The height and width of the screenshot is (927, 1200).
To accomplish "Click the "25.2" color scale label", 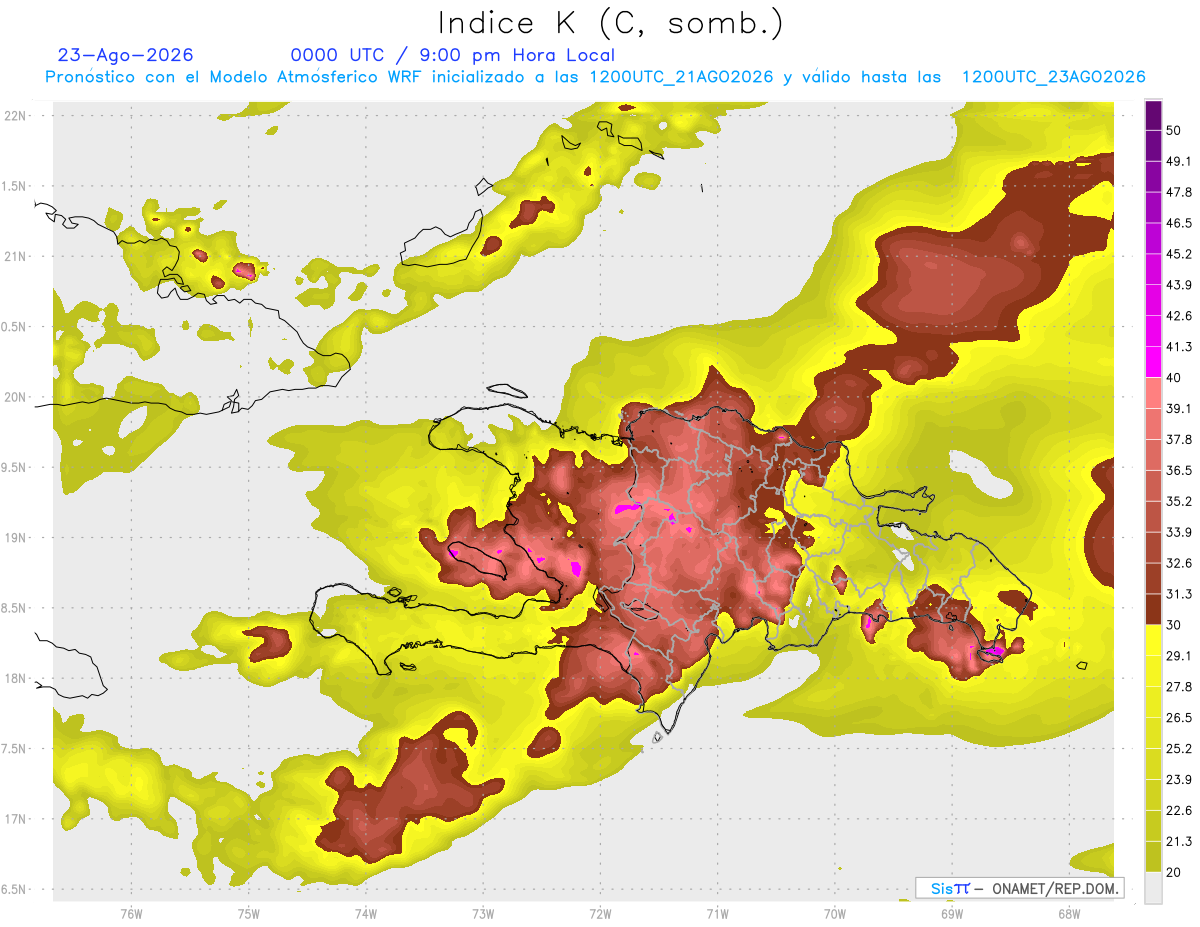I will [x=1179, y=748].
